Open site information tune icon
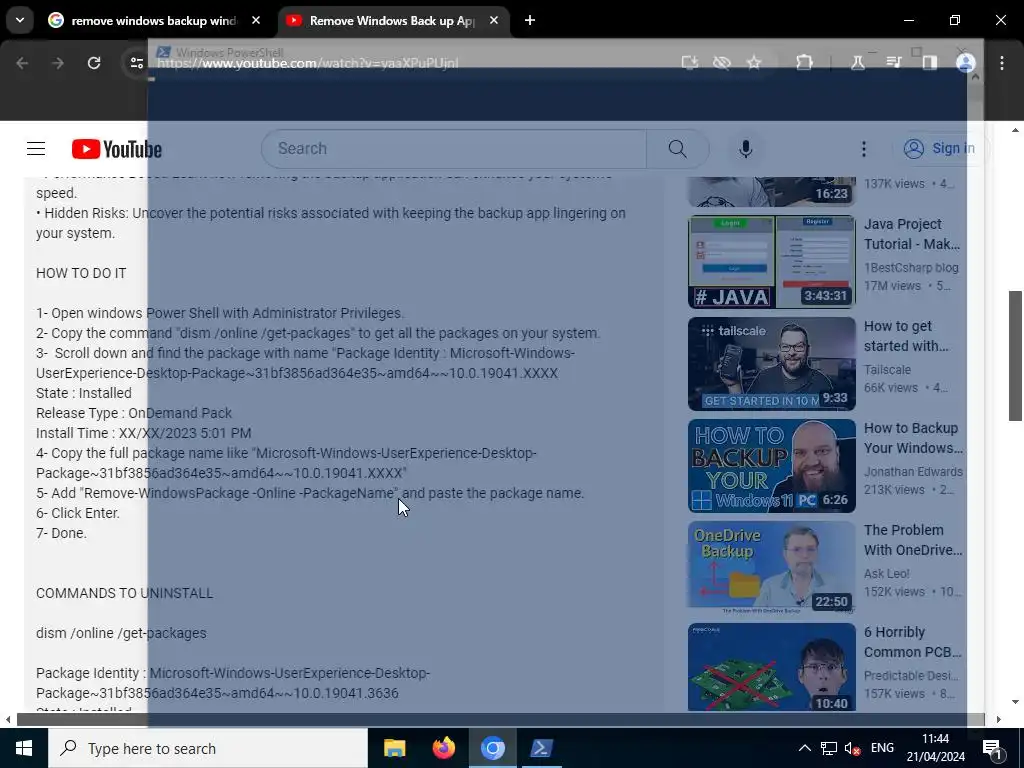This screenshot has width=1024, height=768. (x=136, y=63)
